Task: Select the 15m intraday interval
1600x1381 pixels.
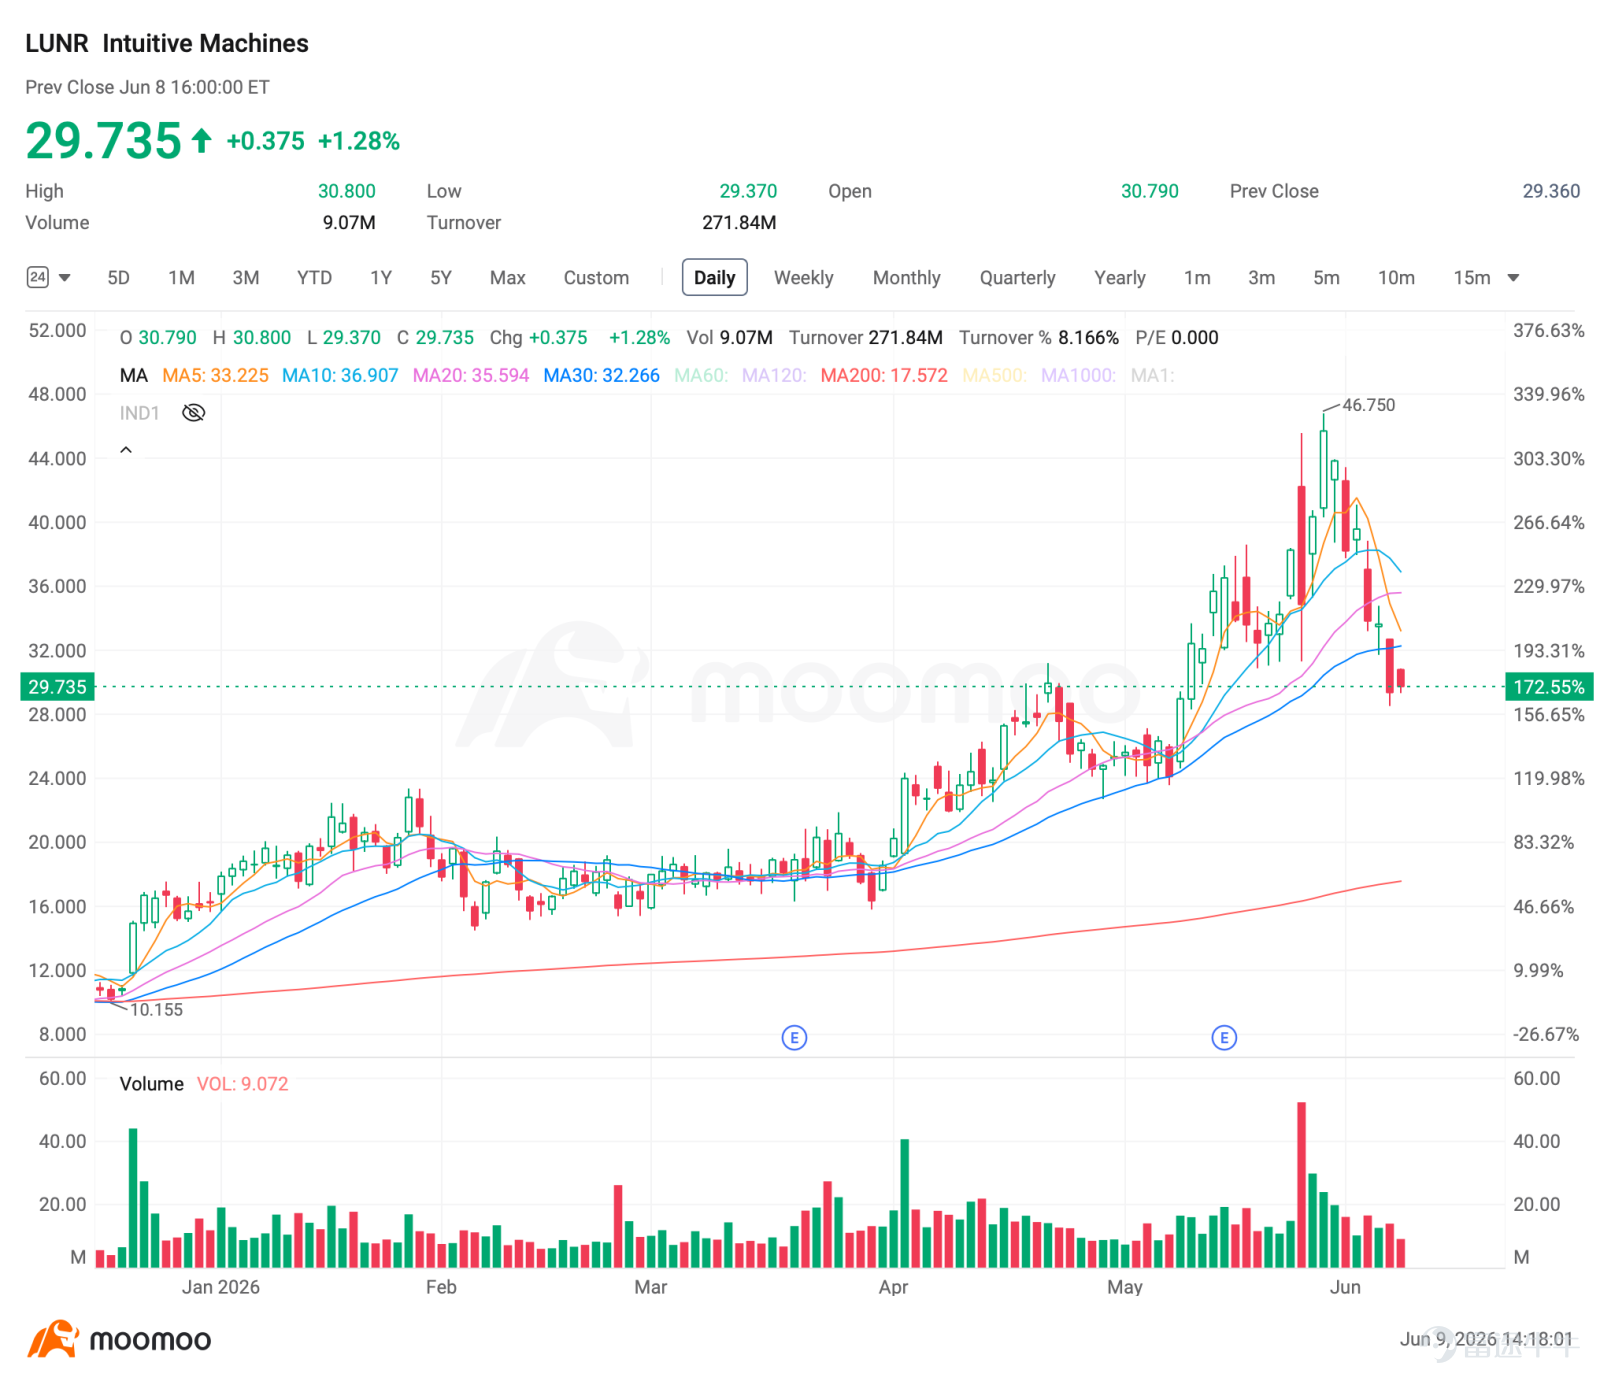Action: pyautogui.click(x=1472, y=278)
